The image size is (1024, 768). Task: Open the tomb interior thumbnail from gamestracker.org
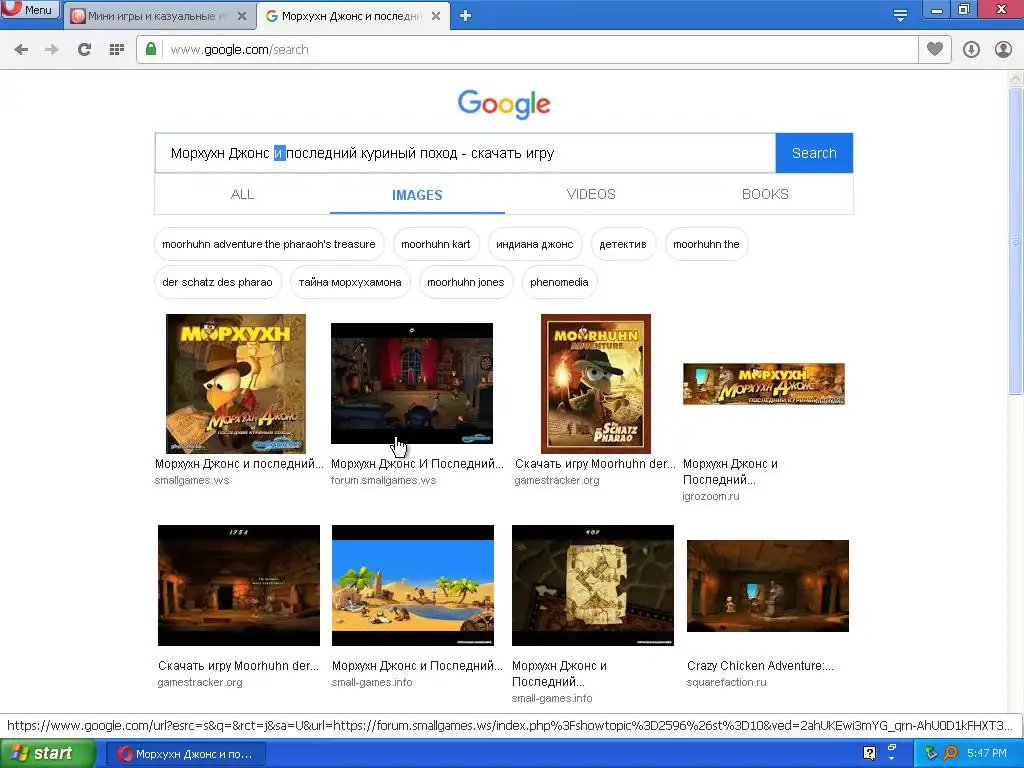(239, 585)
